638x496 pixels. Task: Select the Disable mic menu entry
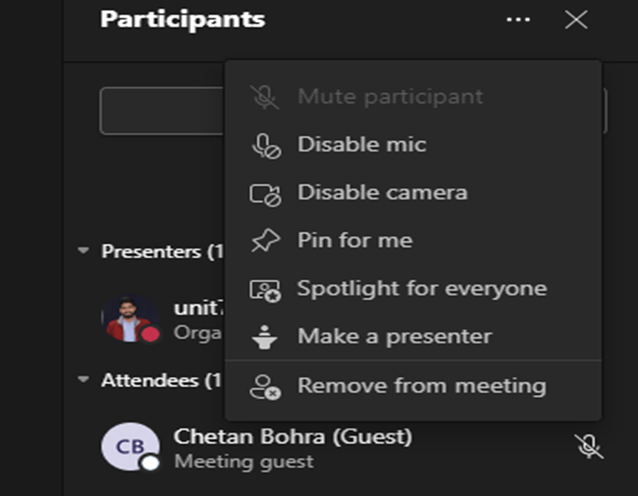[x=413, y=145]
